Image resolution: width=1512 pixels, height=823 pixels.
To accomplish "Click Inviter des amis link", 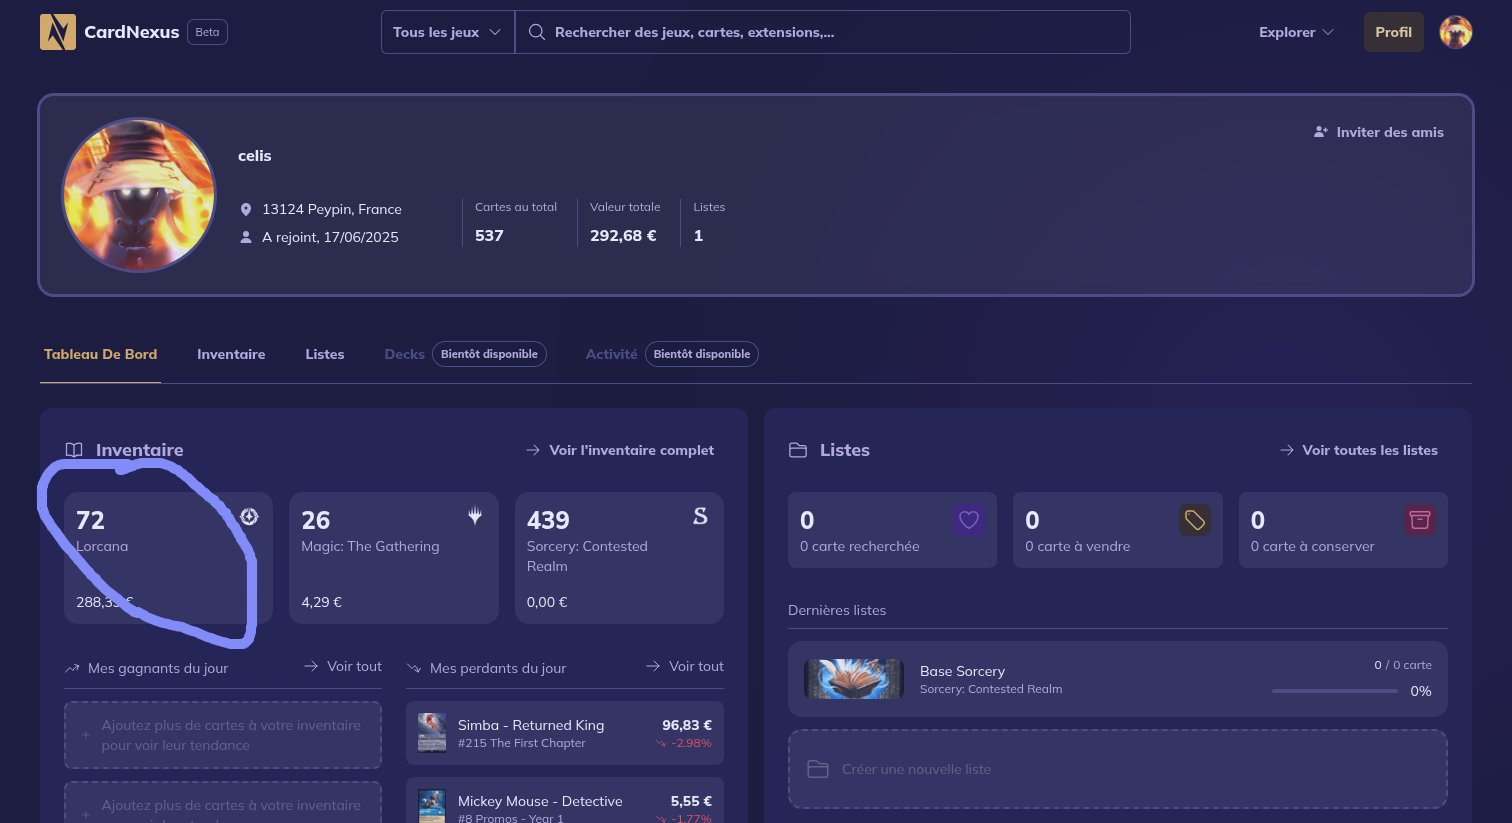I will (1379, 132).
